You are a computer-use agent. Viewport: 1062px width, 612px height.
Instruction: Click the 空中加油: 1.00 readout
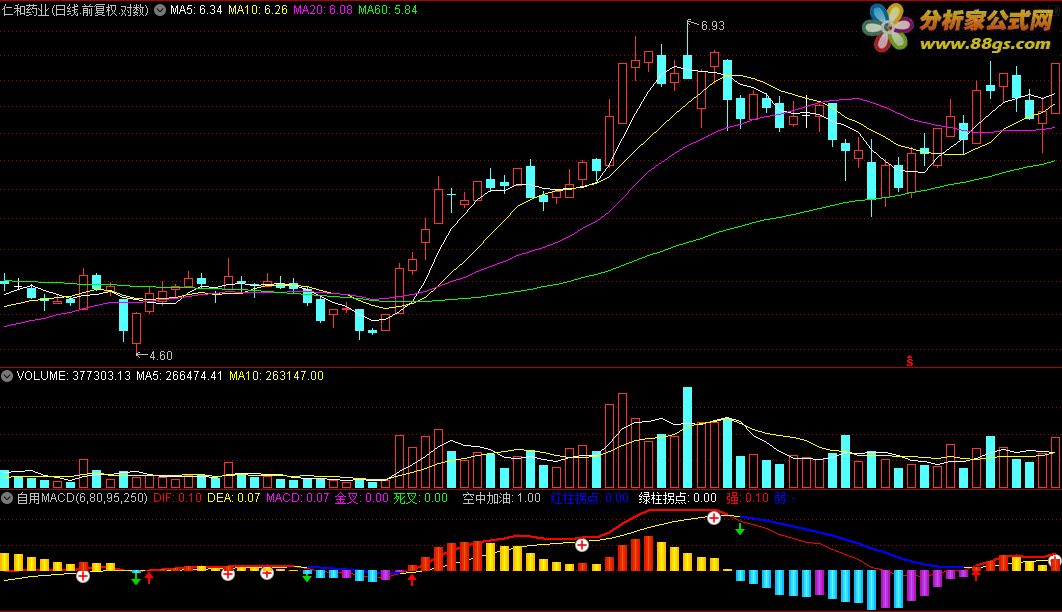pyautogui.click(x=501, y=498)
